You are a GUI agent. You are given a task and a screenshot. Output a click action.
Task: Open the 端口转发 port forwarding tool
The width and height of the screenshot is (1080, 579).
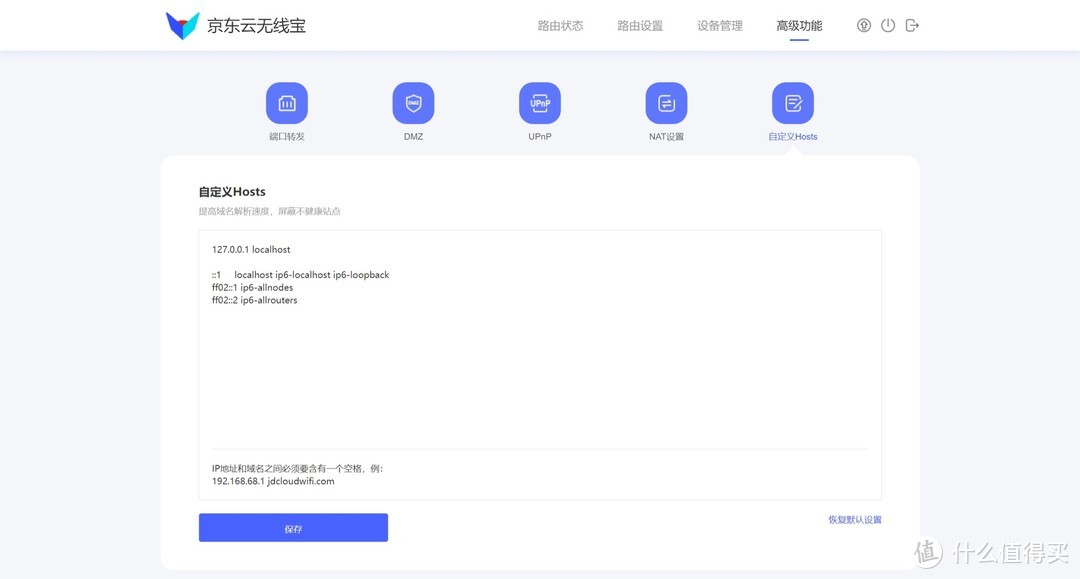tap(287, 101)
